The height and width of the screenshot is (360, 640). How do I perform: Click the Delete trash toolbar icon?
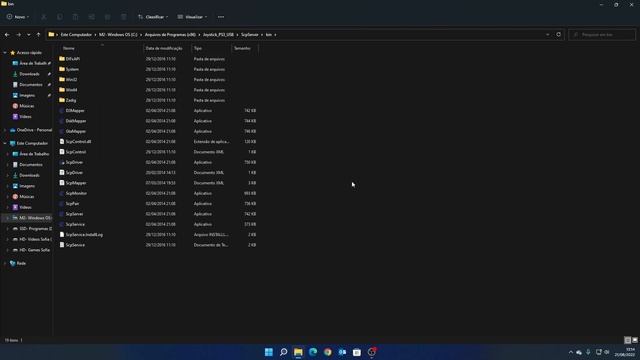(124, 17)
